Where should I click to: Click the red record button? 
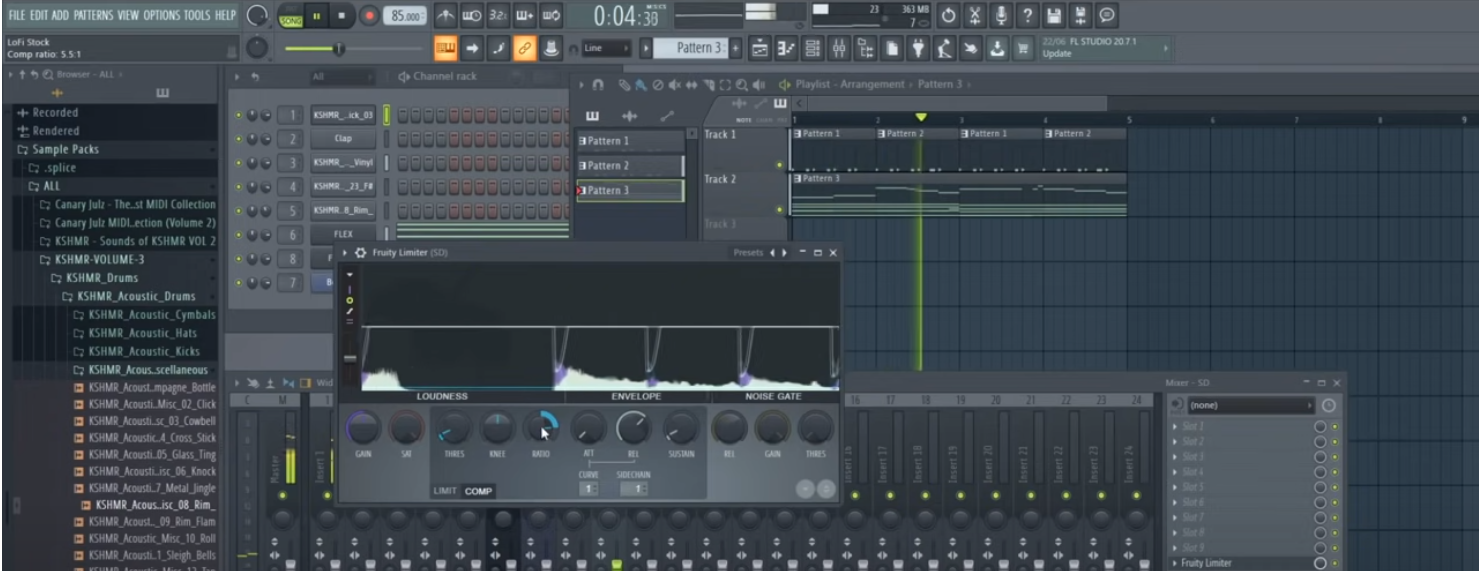pyautogui.click(x=369, y=16)
